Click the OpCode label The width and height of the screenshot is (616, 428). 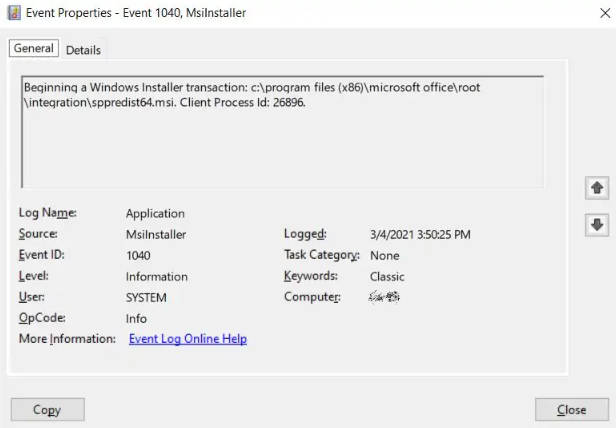[42, 318]
